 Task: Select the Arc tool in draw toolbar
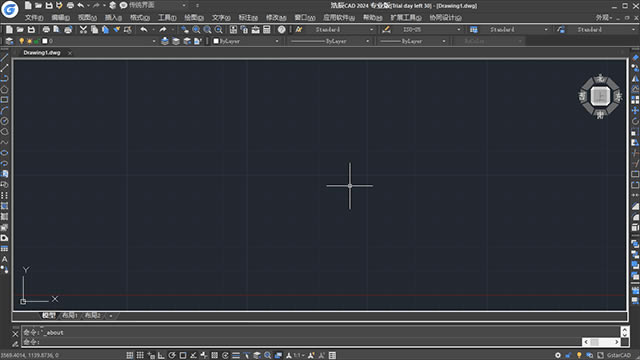pyautogui.click(x=4, y=110)
